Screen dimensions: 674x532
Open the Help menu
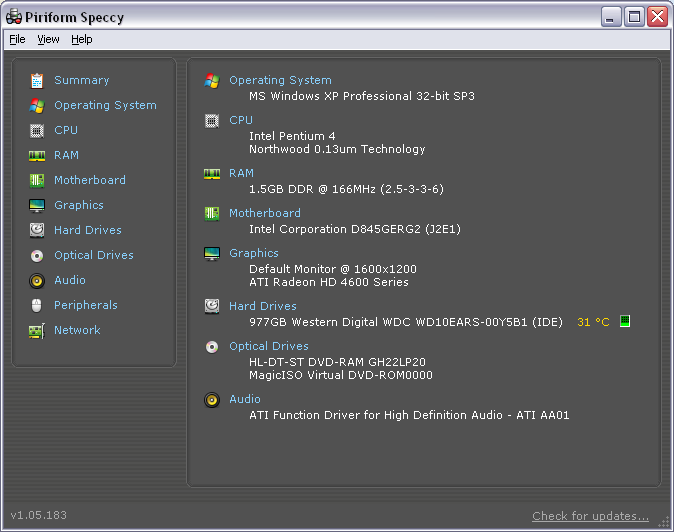pyautogui.click(x=82, y=39)
